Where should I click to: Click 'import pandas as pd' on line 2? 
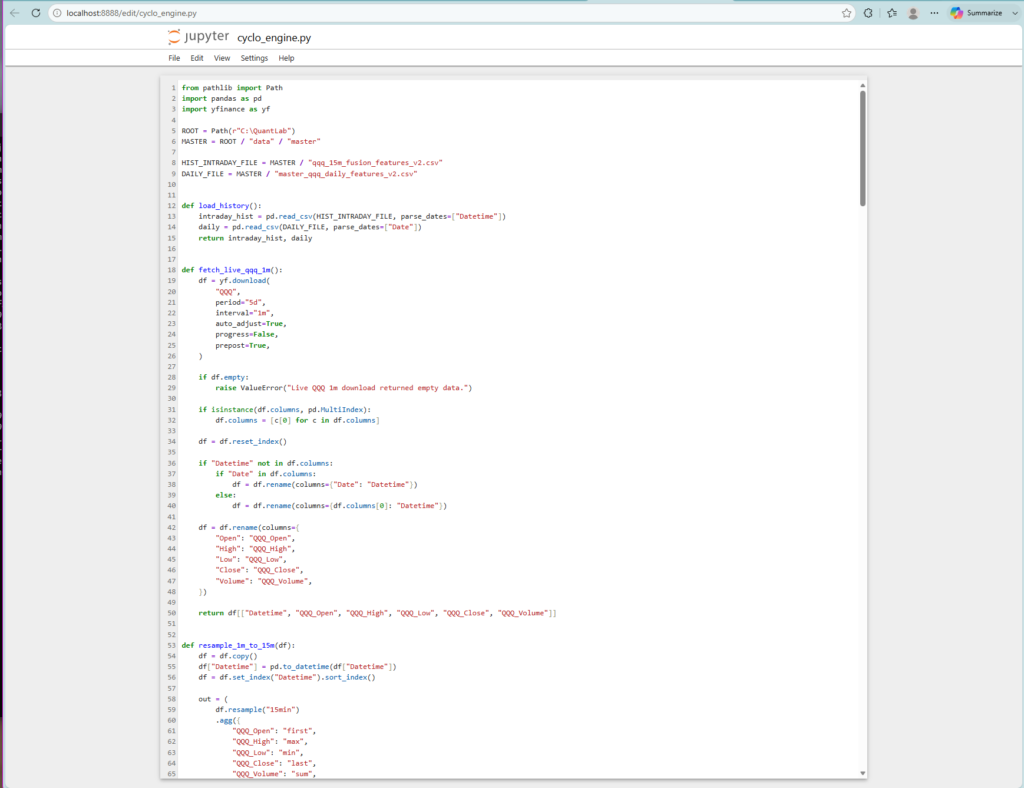click(x=221, y=99)
